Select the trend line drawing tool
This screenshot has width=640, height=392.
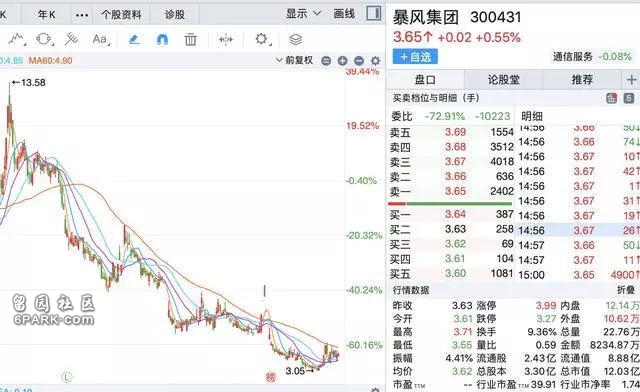(x=17, y=39)
